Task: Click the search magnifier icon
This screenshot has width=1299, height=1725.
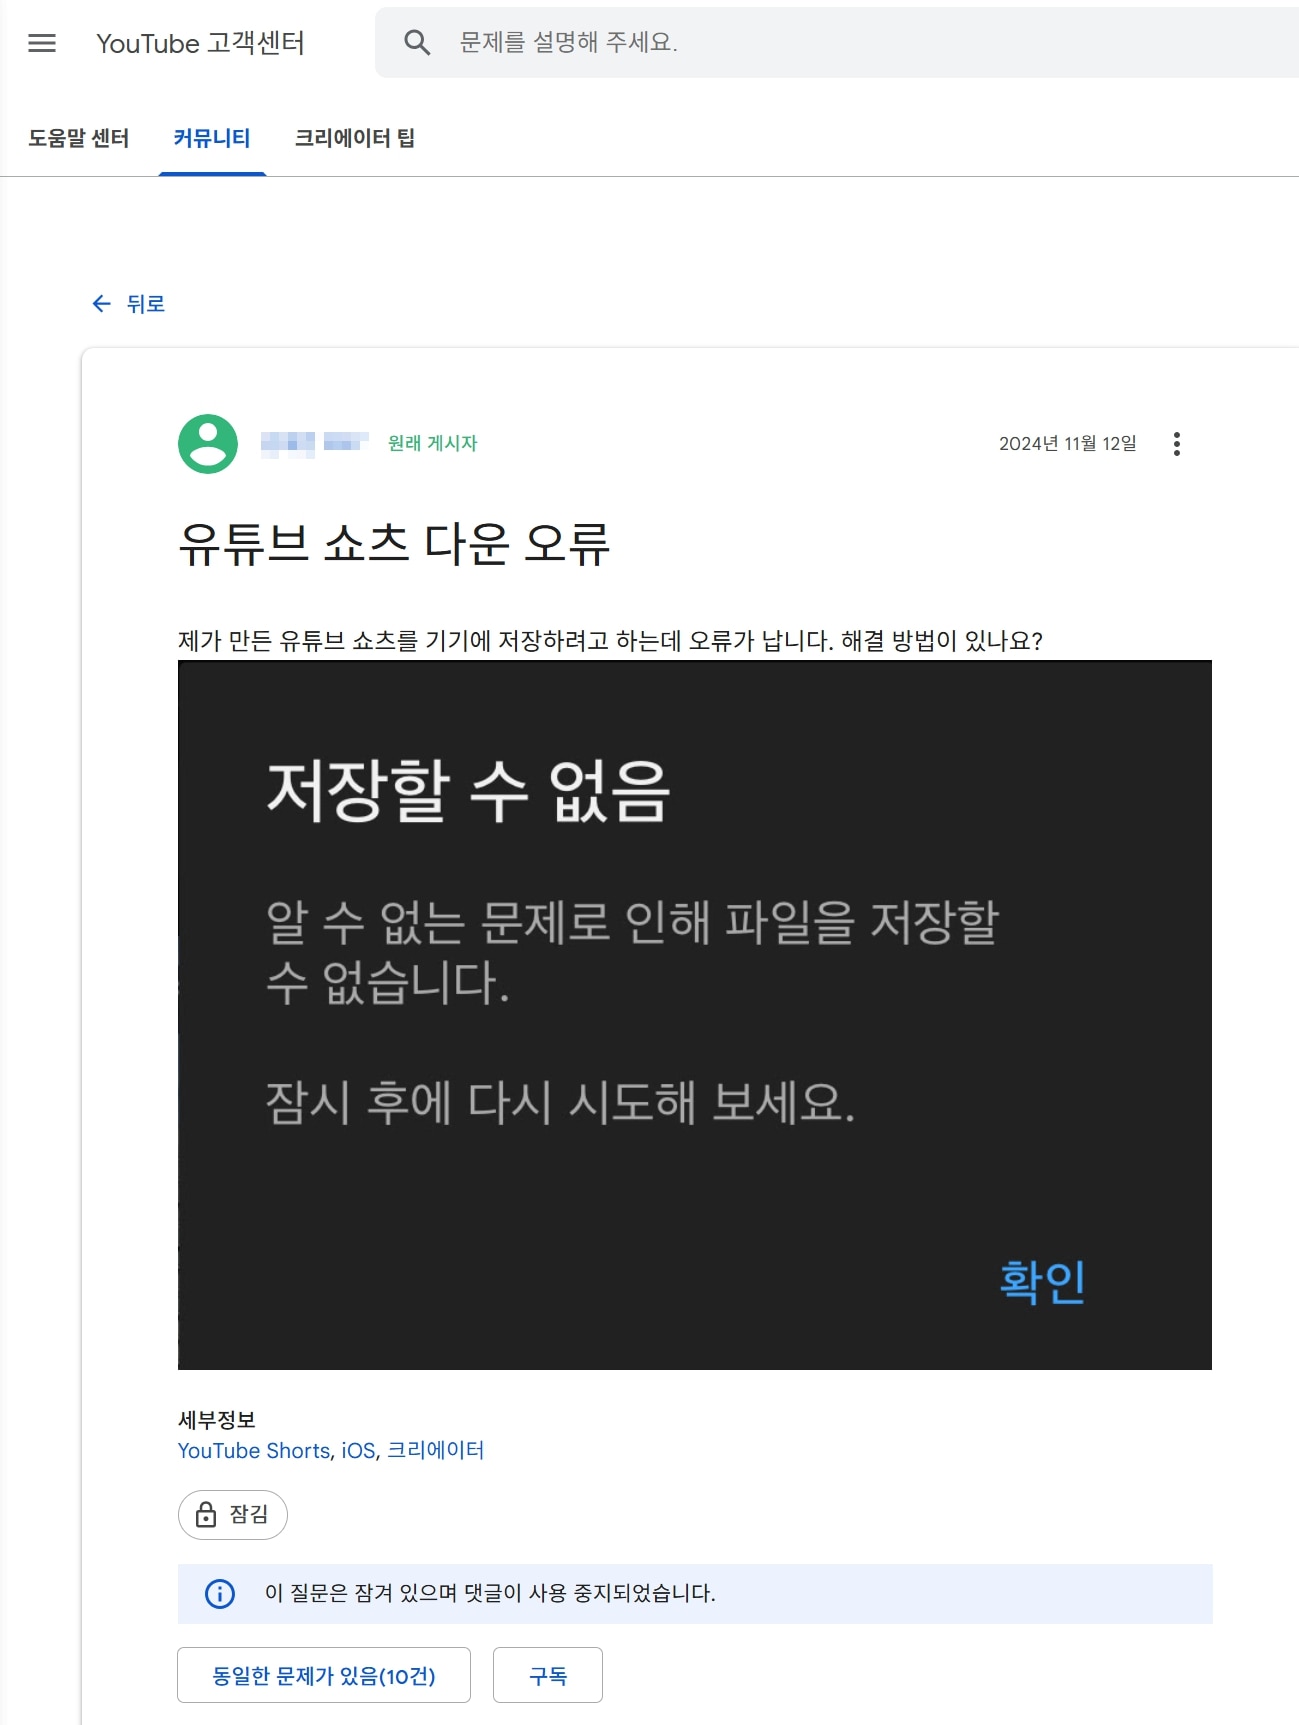Action: point(417,42)
